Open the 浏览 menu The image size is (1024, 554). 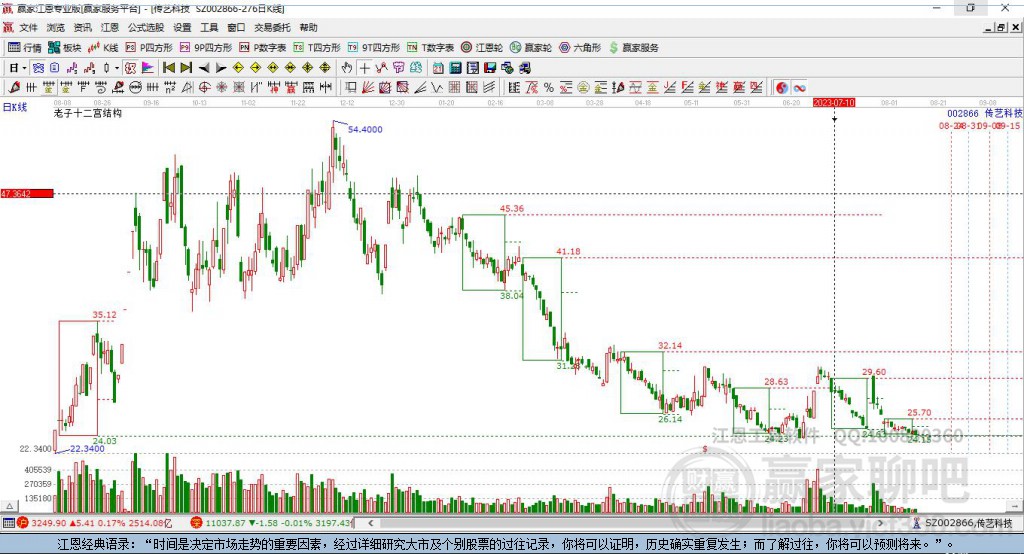click(56, 27)
